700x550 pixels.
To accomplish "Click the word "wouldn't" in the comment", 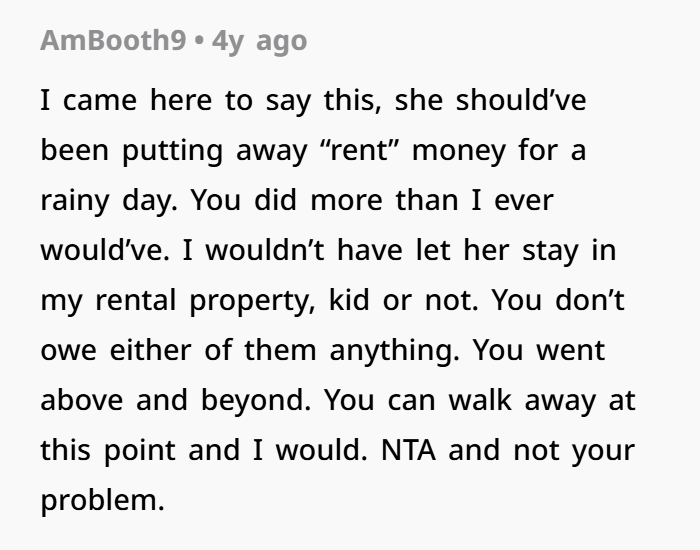I will tap(265, 250).
